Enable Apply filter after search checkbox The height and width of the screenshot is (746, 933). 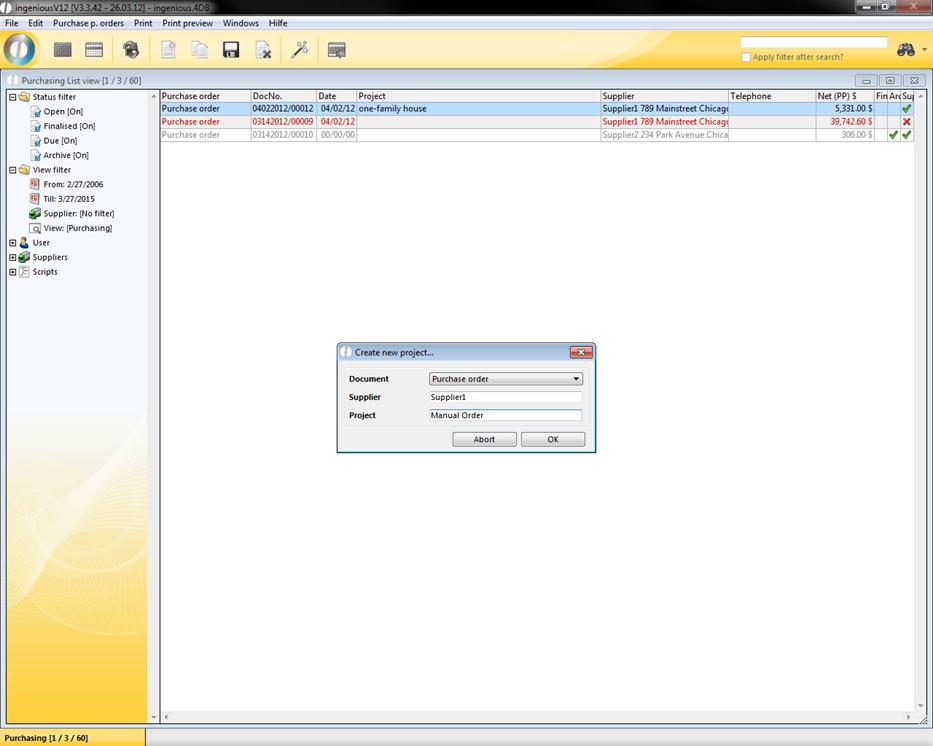pos(746,57)
